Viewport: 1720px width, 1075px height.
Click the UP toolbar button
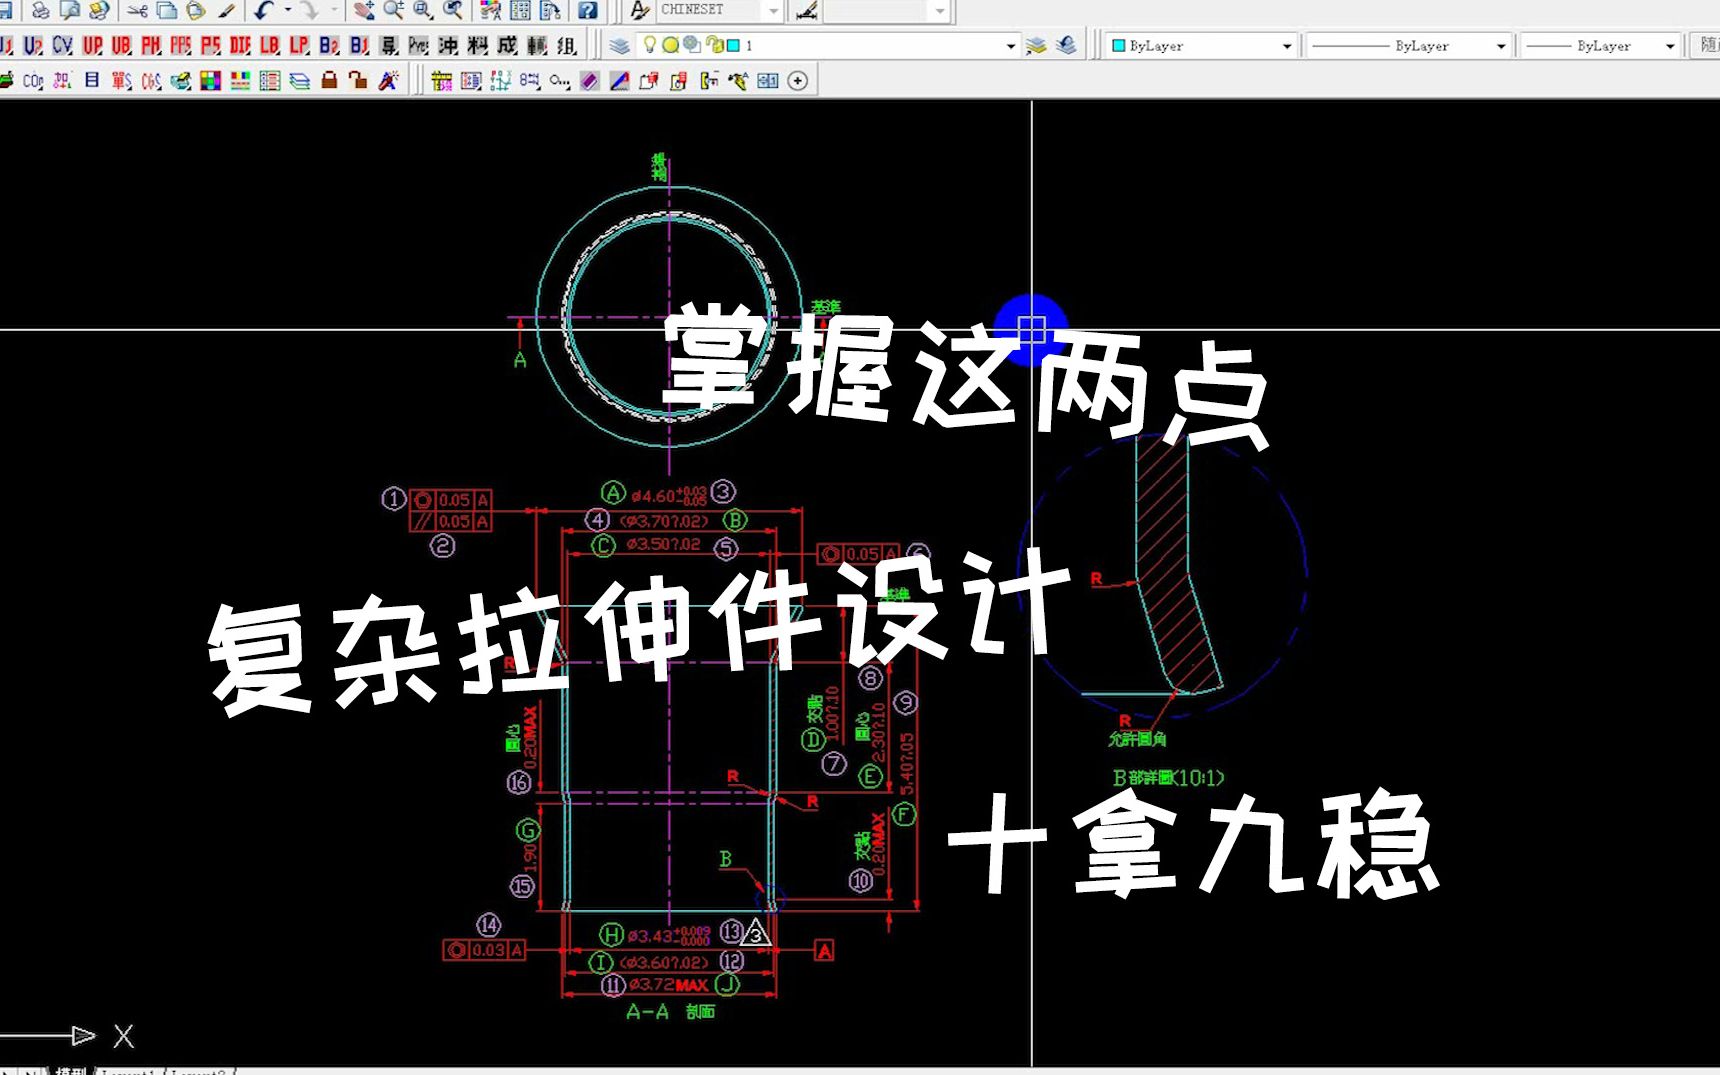pyautogui.click(x=92, y=46)
